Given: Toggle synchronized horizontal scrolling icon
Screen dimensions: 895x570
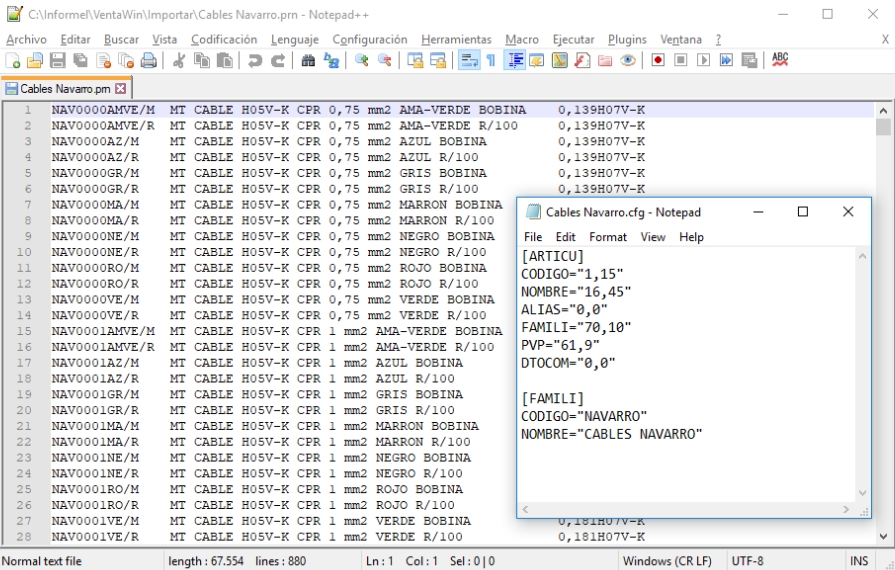Looking at the screenshot, I should coord(438,60).
